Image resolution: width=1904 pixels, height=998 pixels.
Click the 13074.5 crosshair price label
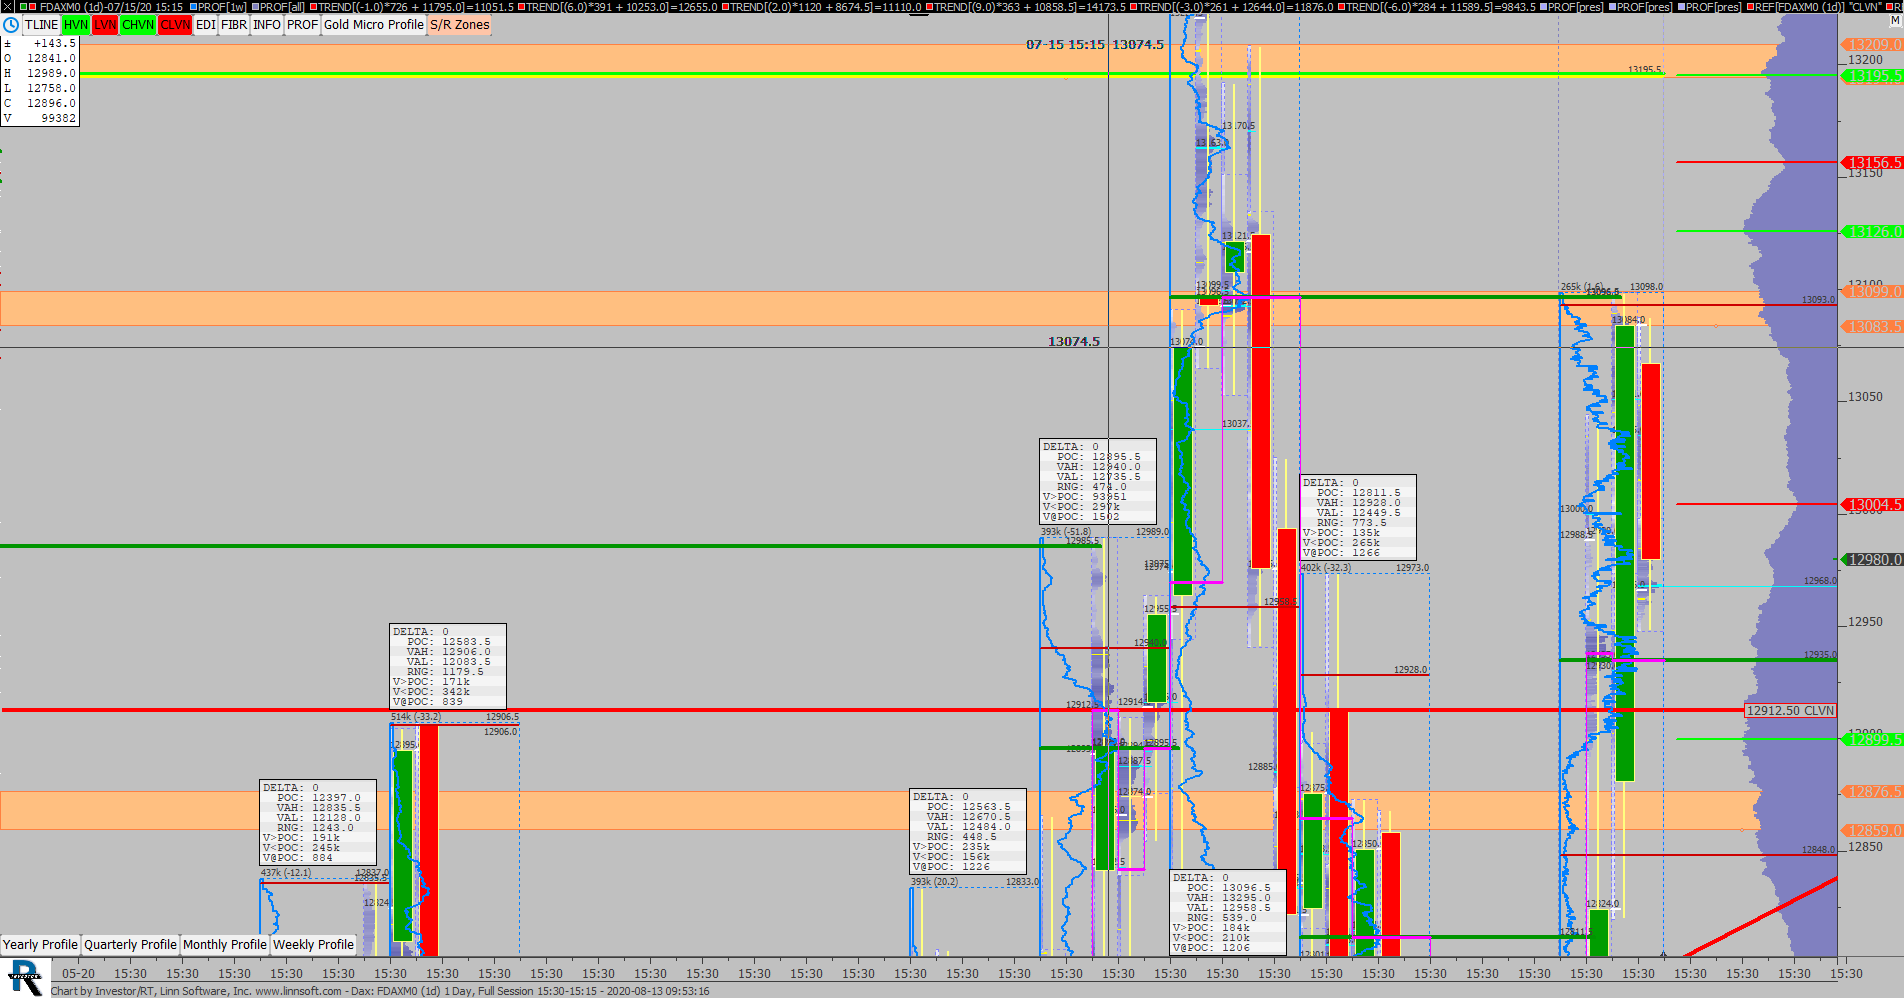1073,341
